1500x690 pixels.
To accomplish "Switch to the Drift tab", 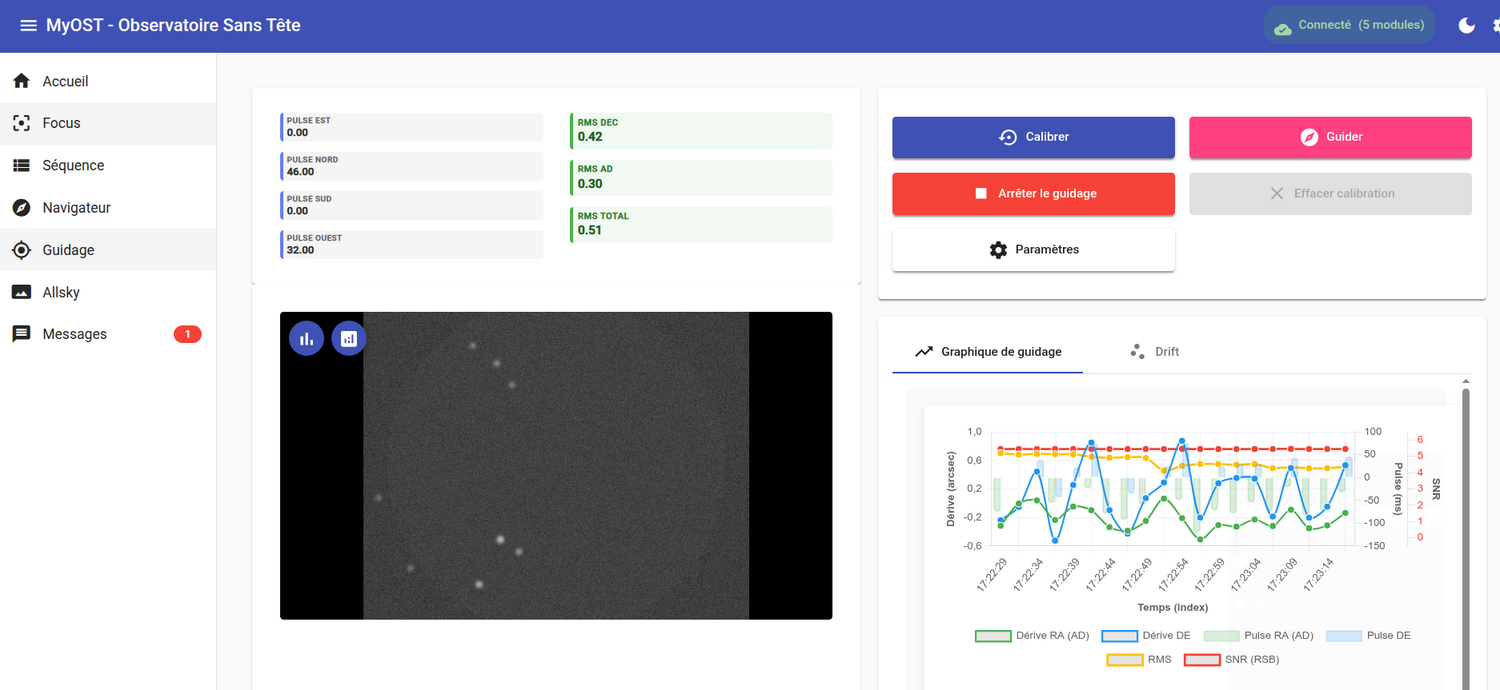I will 1154,352.
